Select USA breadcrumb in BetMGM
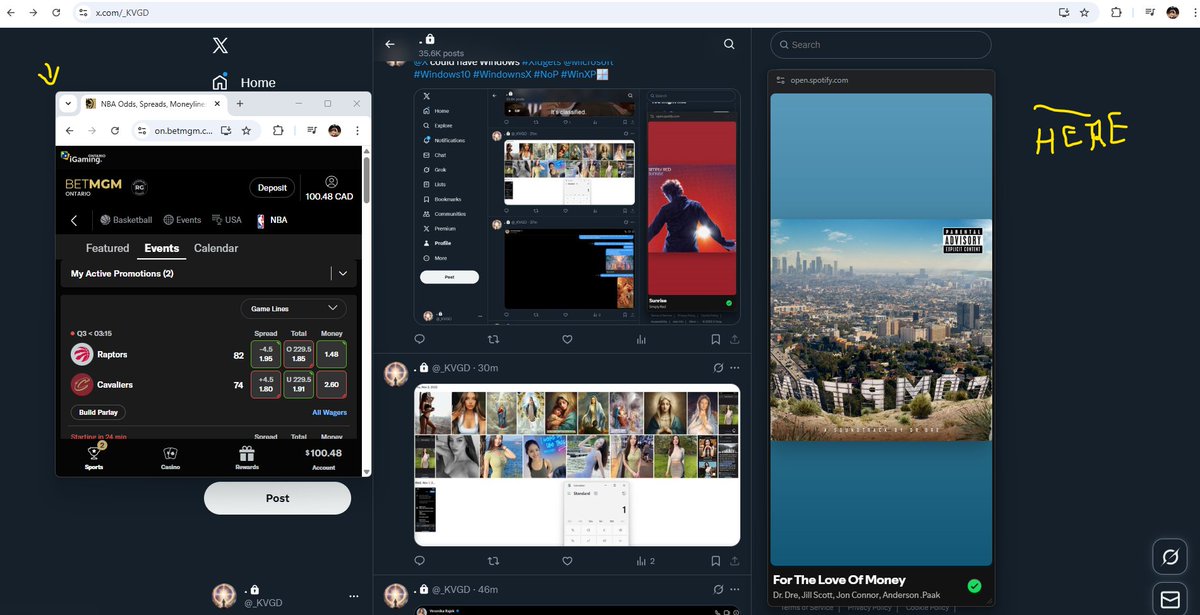 (226, 220)
